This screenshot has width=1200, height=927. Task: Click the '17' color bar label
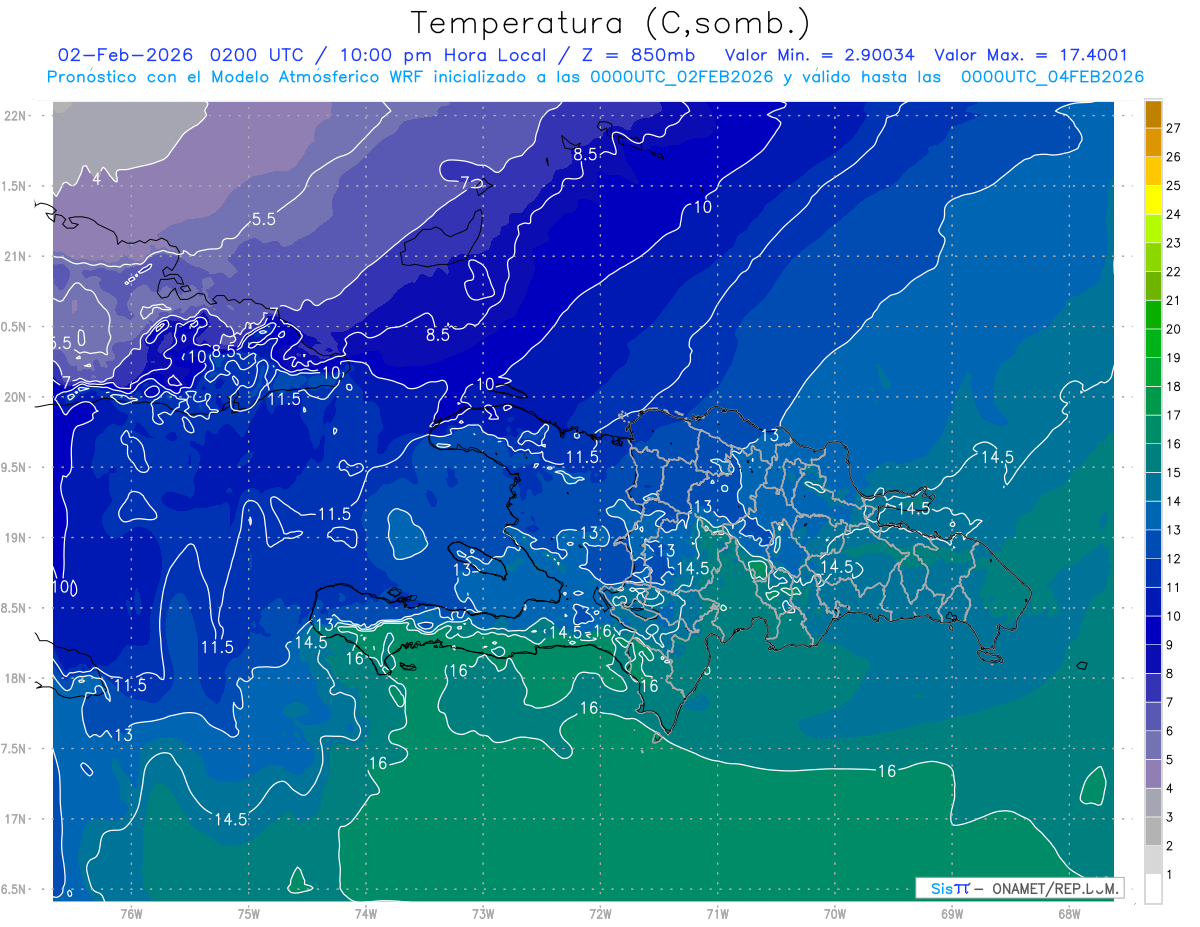(1174, 415)
